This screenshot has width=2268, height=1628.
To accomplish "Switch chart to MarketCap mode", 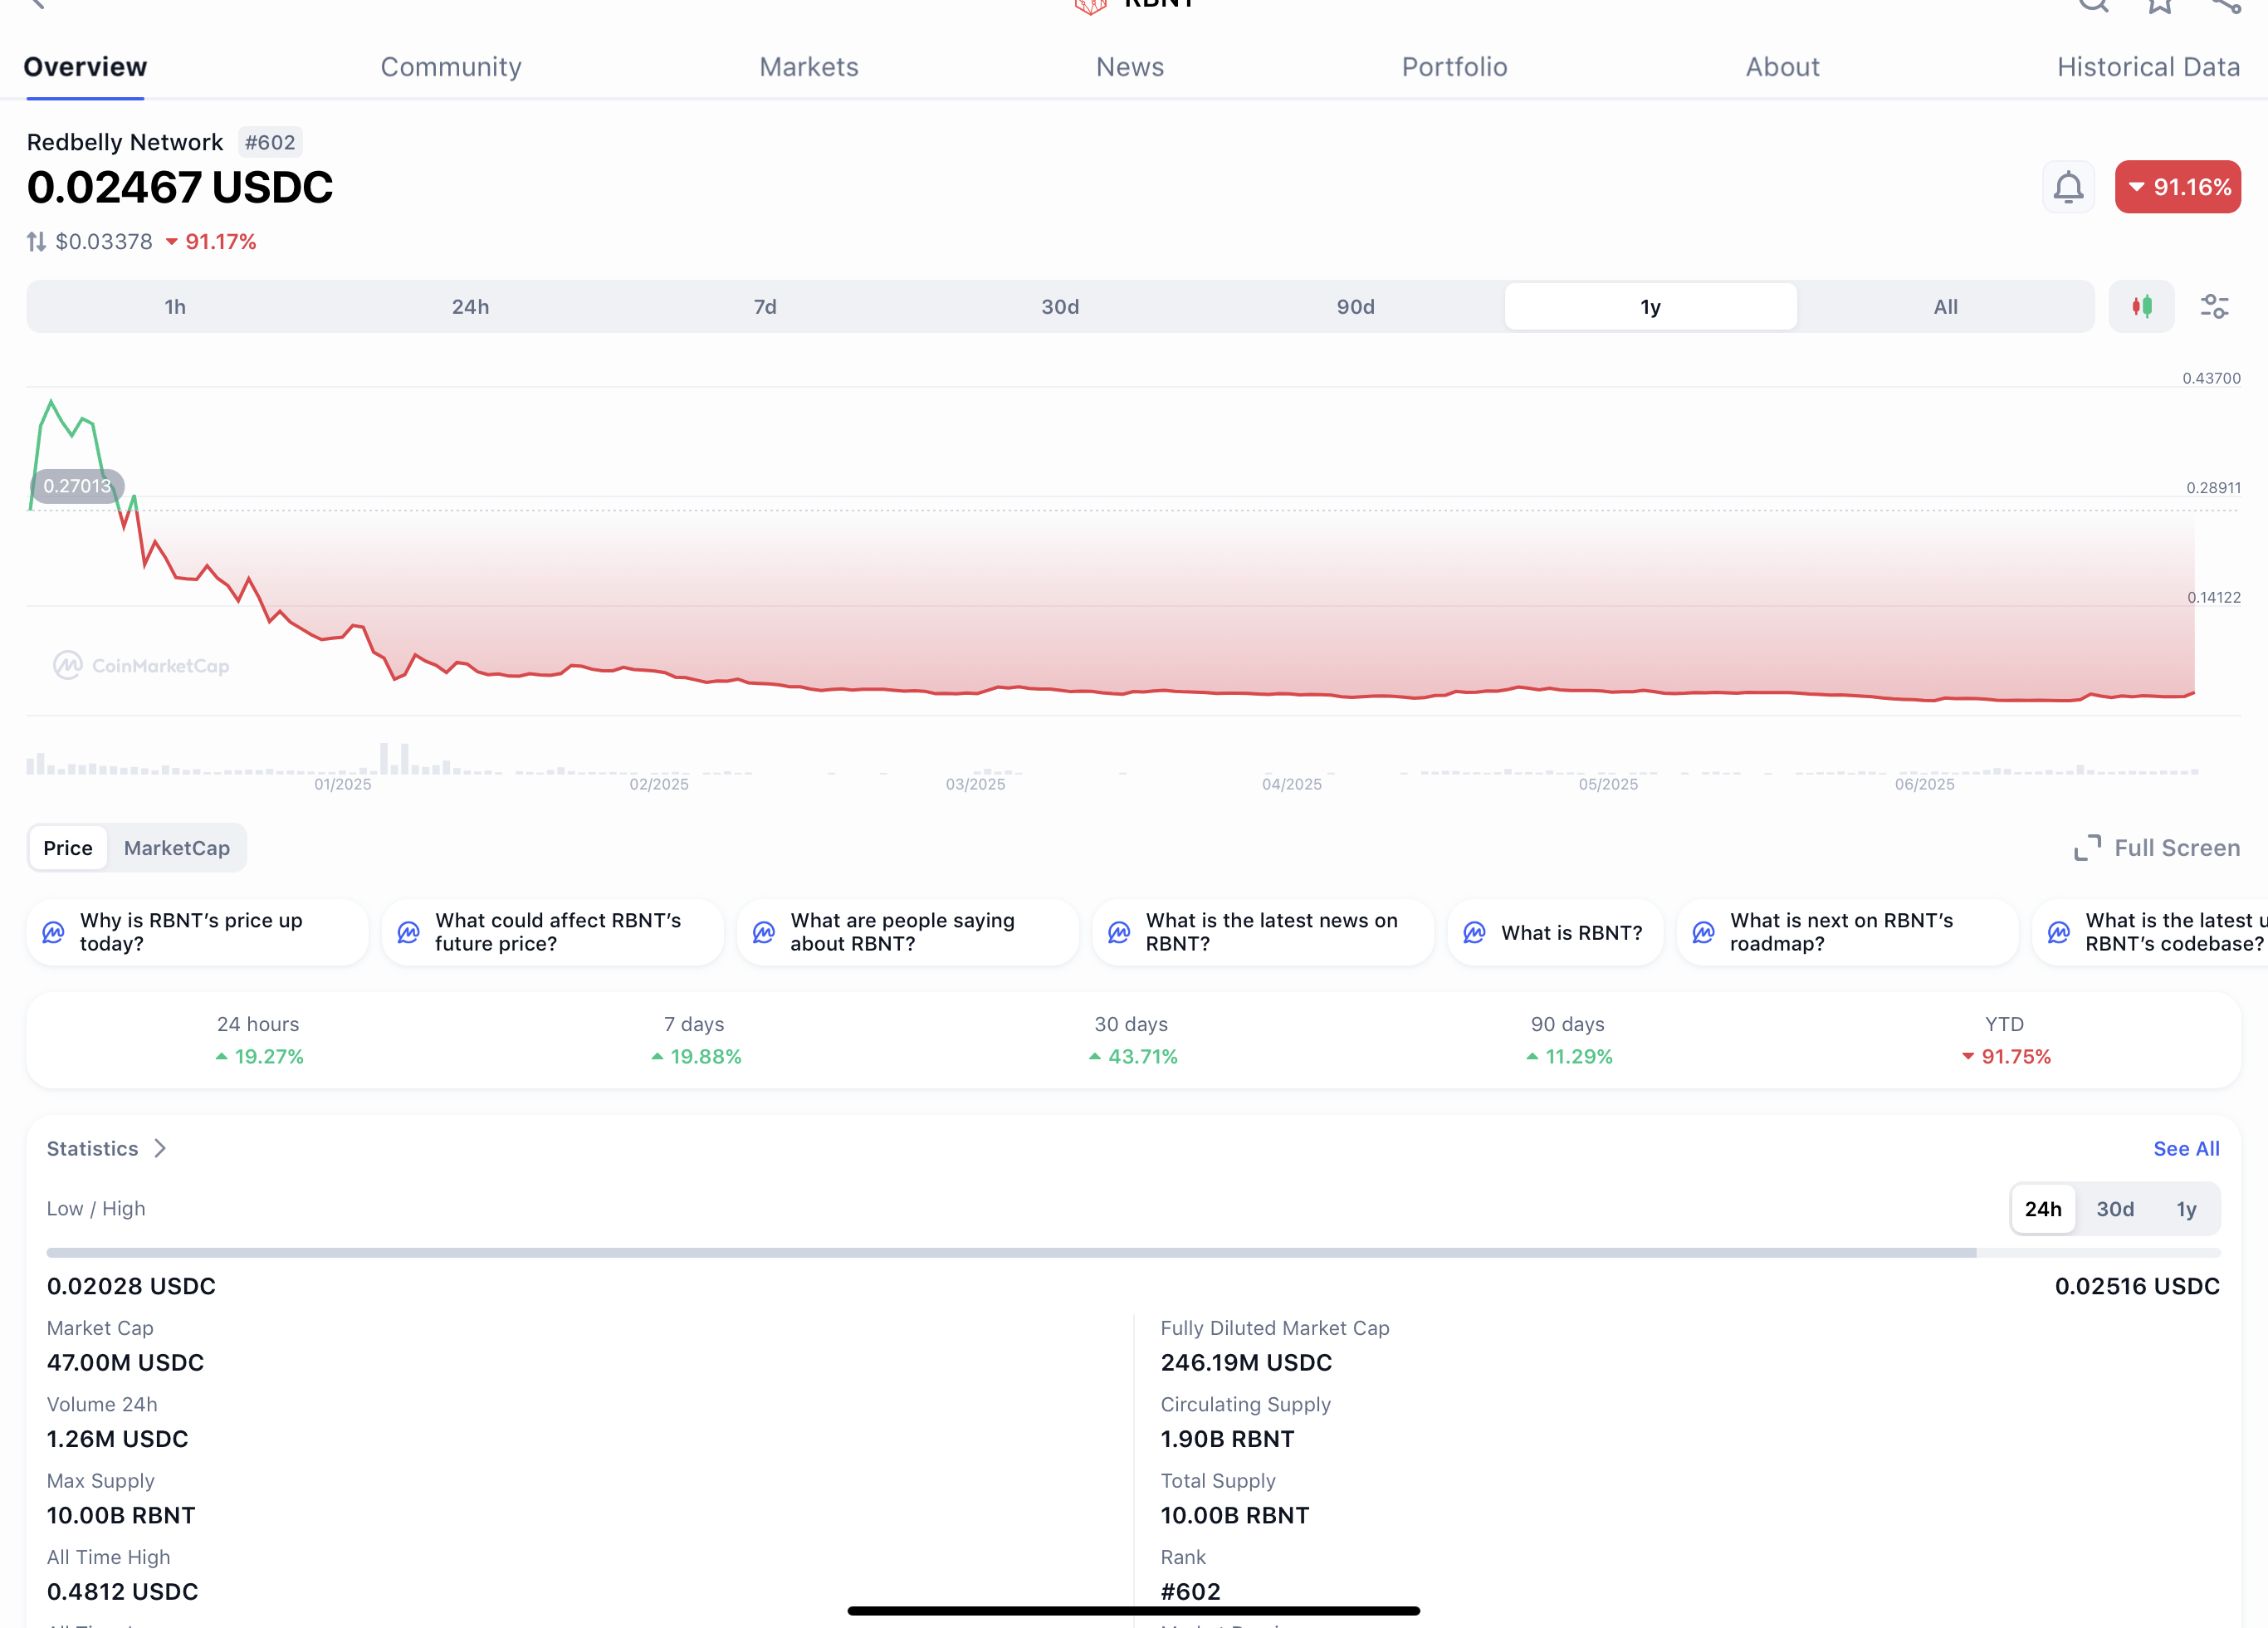I will pos(177,848).
